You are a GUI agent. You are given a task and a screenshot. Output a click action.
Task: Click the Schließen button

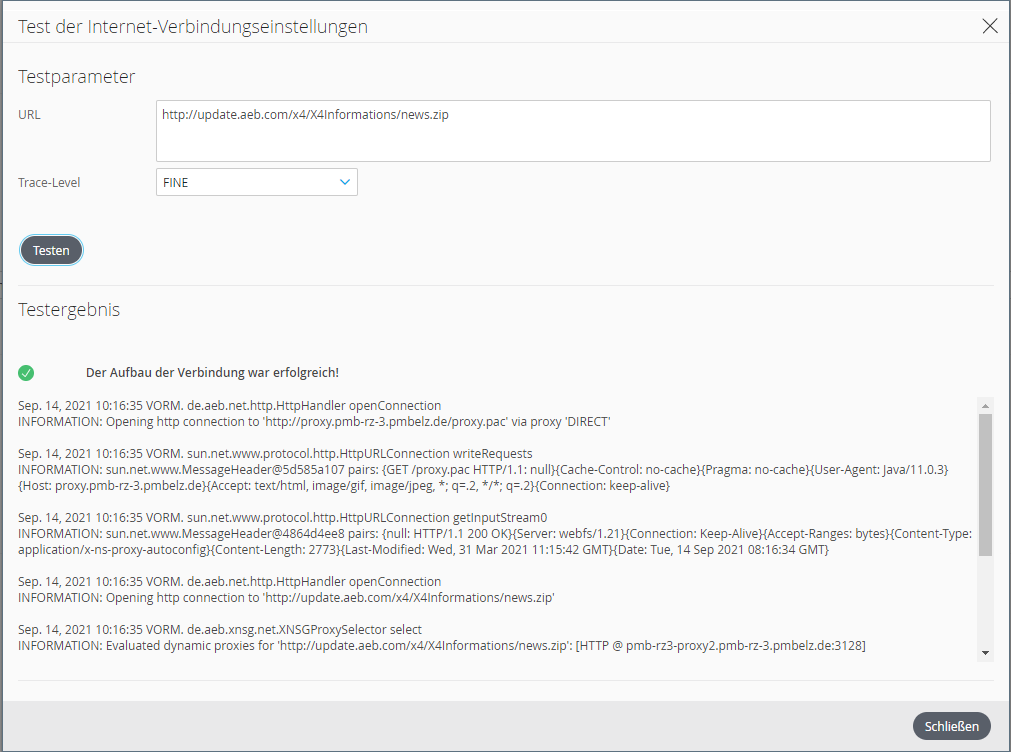click(951, 726)
